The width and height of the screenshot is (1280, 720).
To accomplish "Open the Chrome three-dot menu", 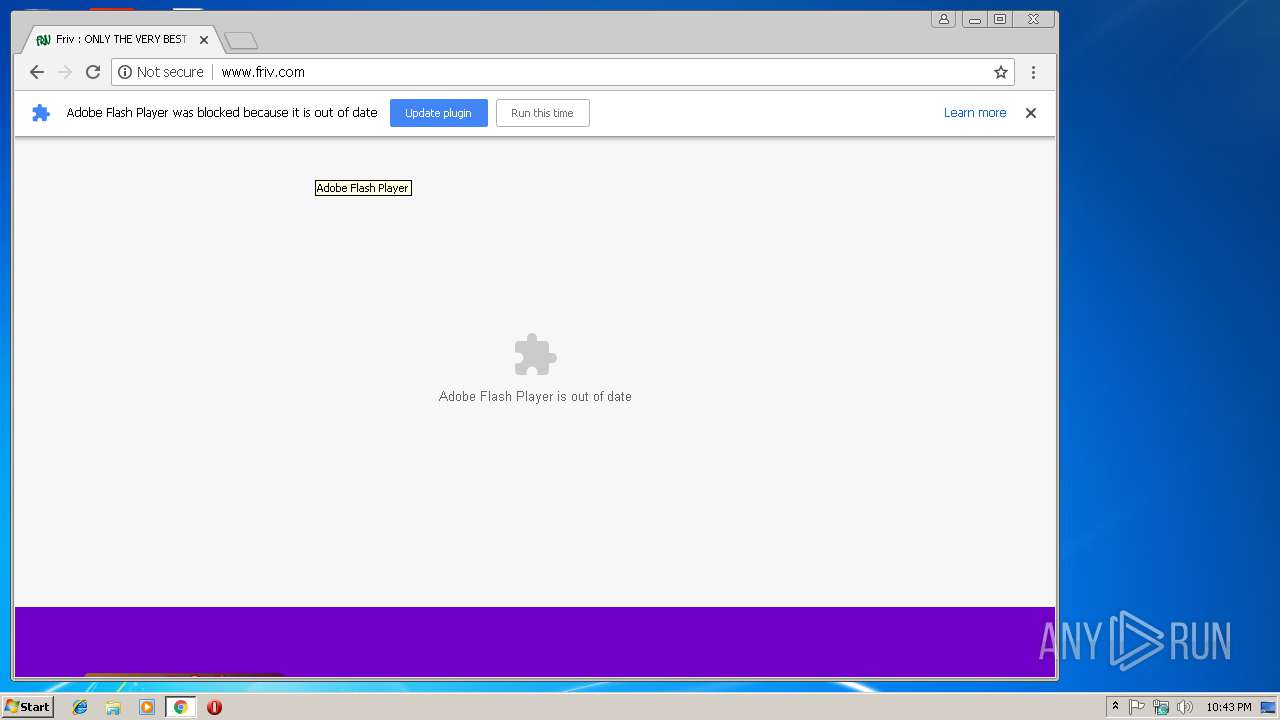I will [1033, 72].
